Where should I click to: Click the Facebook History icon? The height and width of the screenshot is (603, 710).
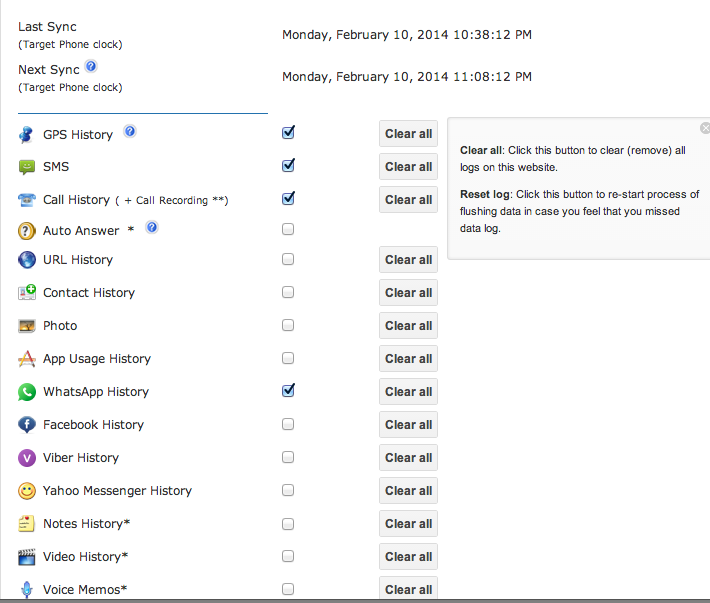pos(27,425)
